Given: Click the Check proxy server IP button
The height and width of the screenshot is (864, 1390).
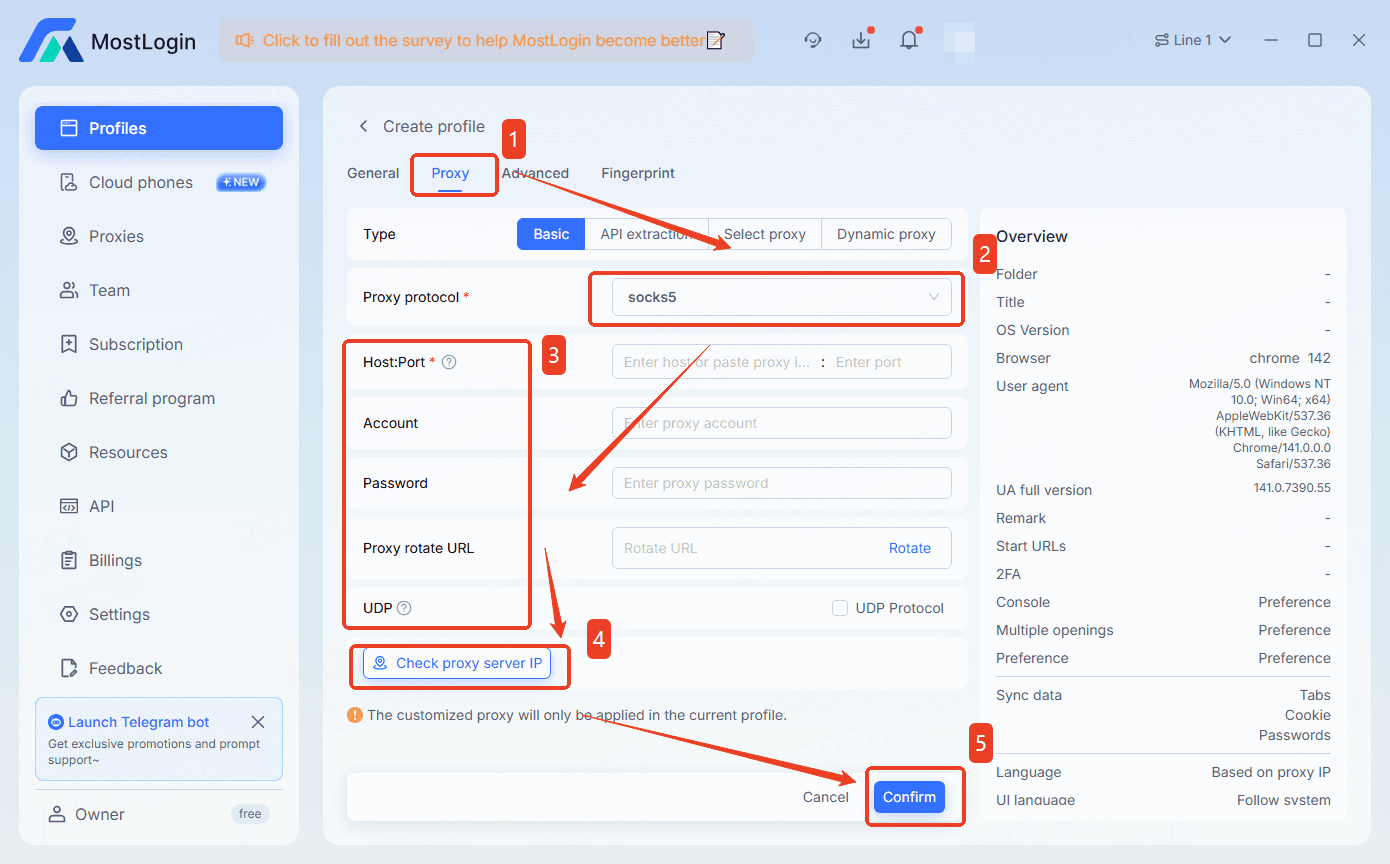Looking at the screenshot, I should [x=458, y=663].
